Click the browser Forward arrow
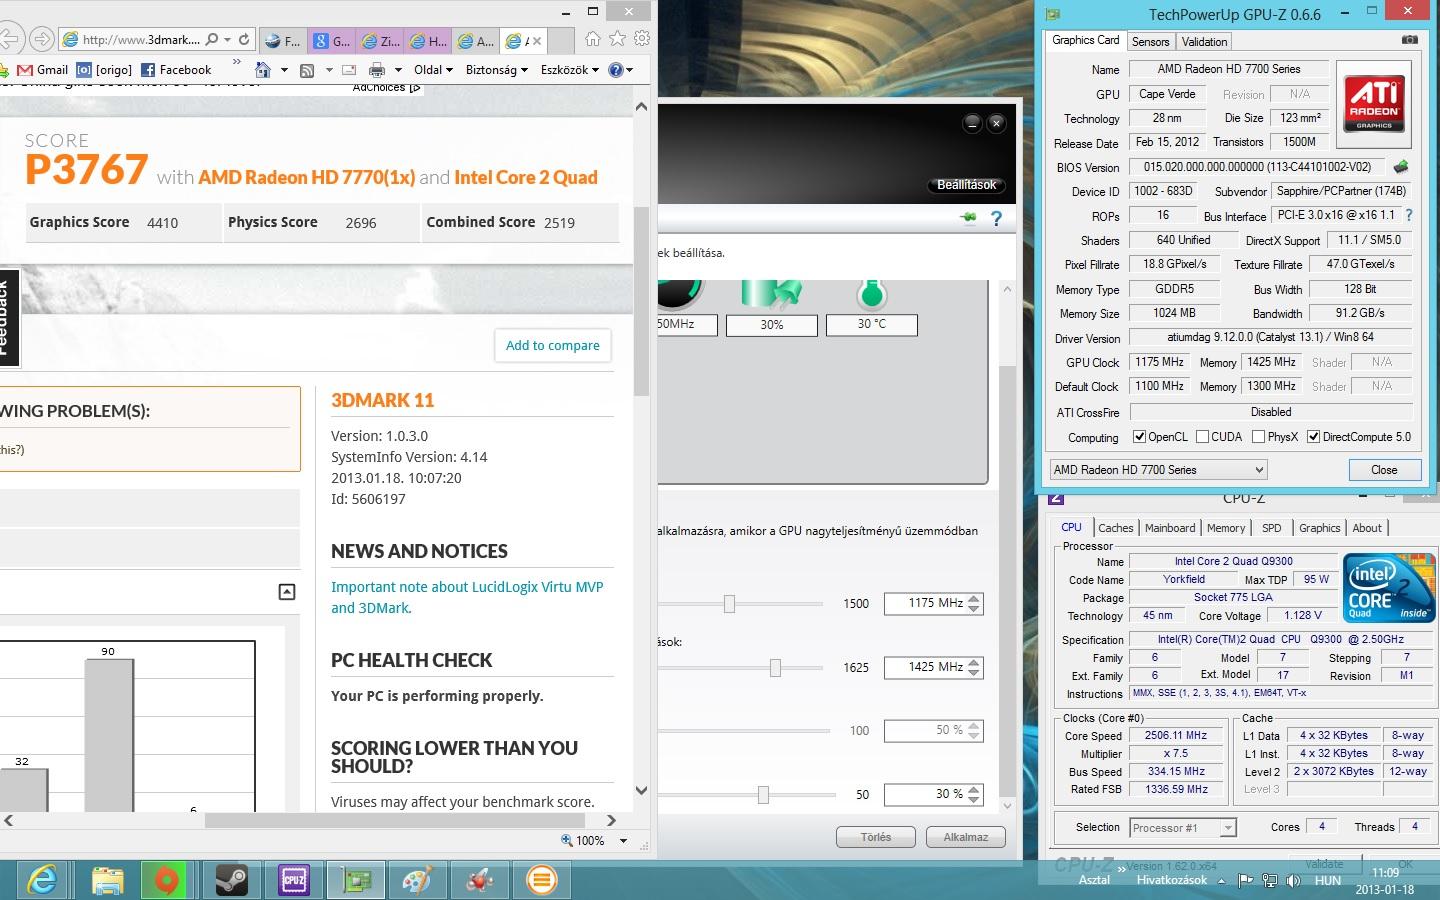The height and width of the screenshot is (900, 1440). [x=41, y=40]
